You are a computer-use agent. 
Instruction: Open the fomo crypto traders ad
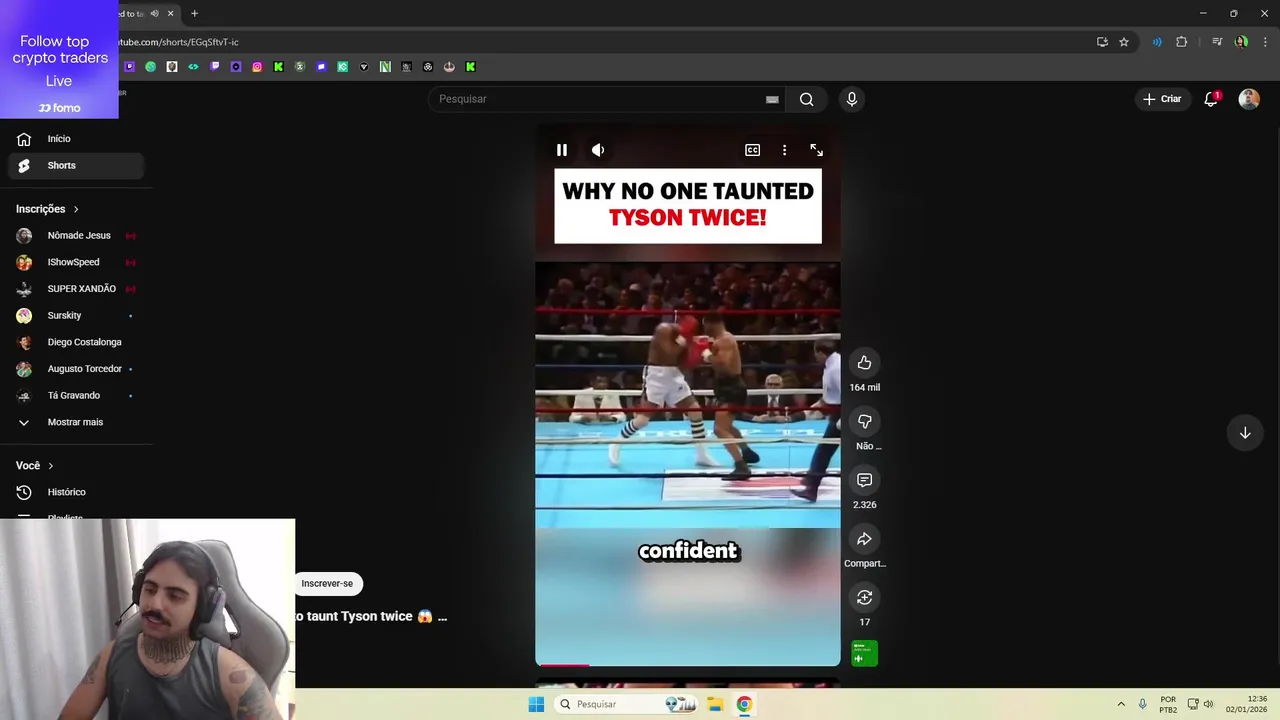pyautogui.click(x=59, y=59)
